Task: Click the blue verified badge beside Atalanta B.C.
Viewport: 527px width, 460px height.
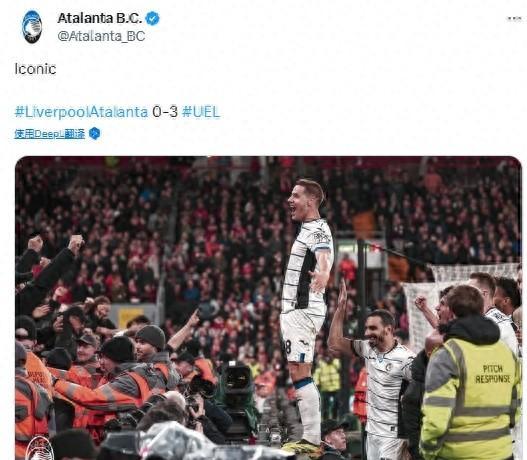Action: pyautogui.click(x=153, y=18)
